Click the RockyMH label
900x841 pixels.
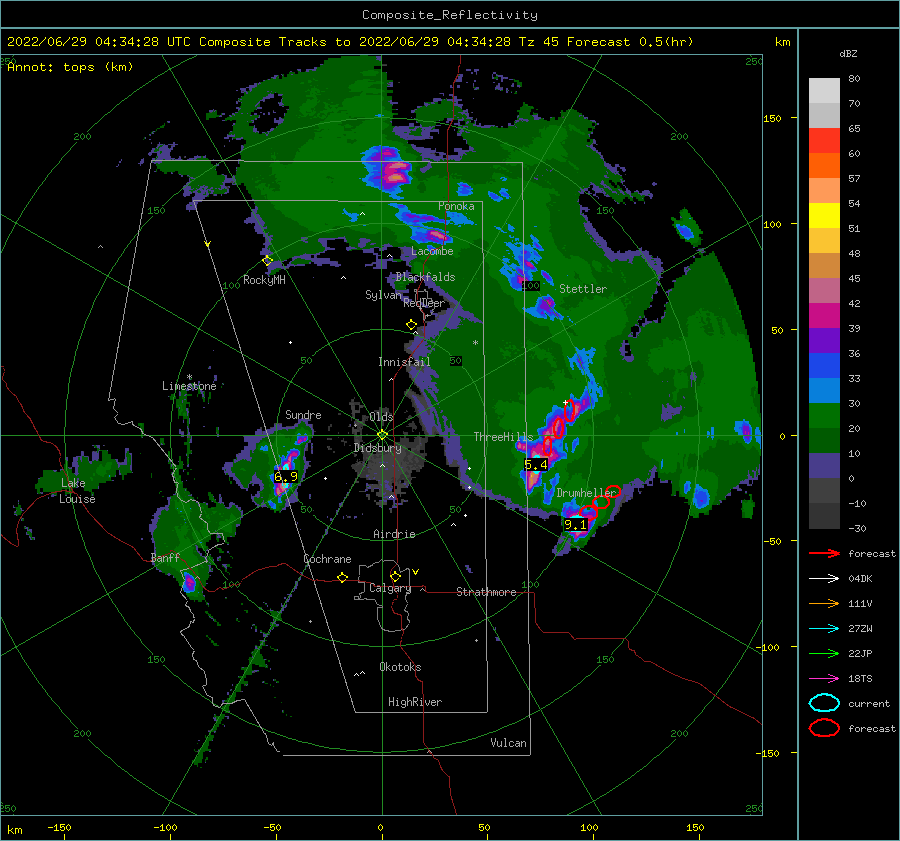click(x=264, y=280)
